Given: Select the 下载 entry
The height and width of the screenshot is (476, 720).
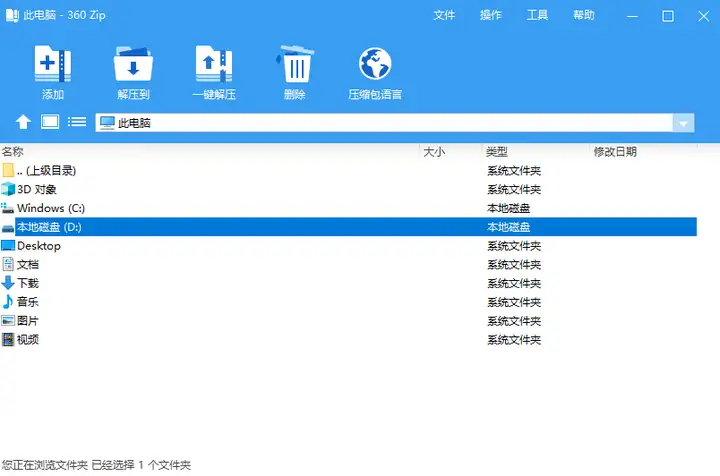Looking at the screenshot, I should click(x=28, y=283).
